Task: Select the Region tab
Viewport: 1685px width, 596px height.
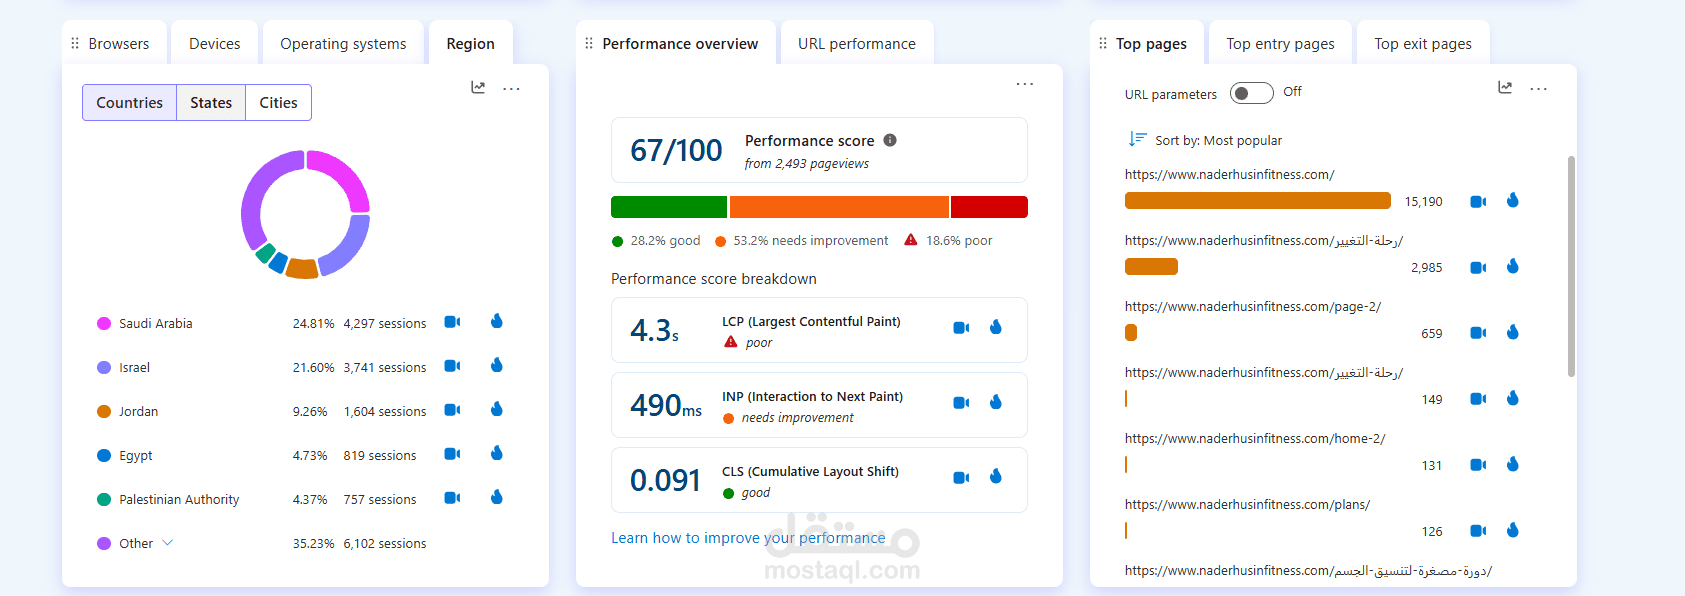Action: (x=470, y=44)
